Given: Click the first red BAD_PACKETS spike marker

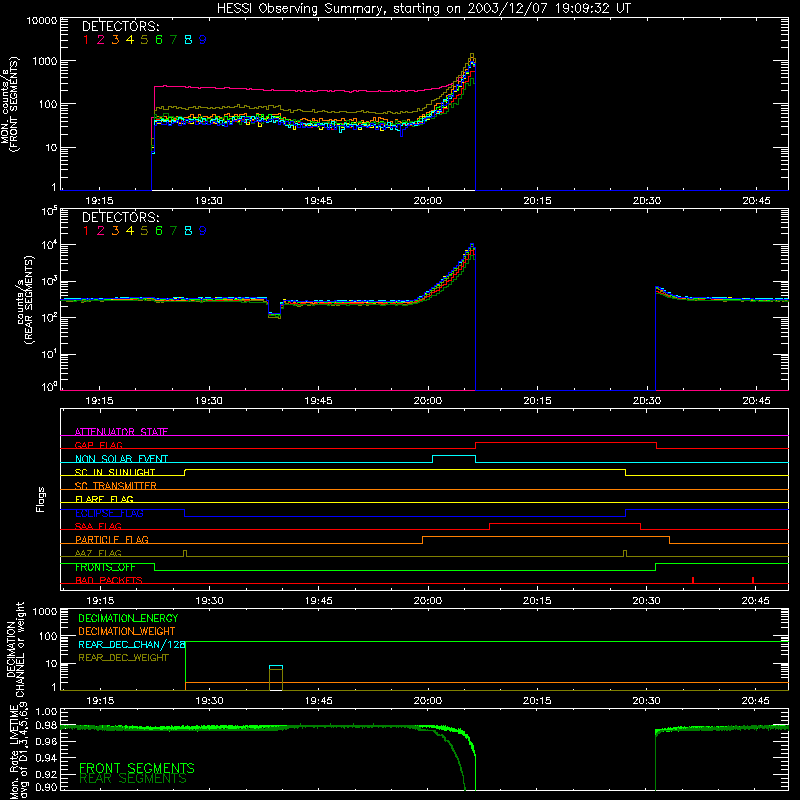Looking at the screenshot, I should click(x=693, y=580).
